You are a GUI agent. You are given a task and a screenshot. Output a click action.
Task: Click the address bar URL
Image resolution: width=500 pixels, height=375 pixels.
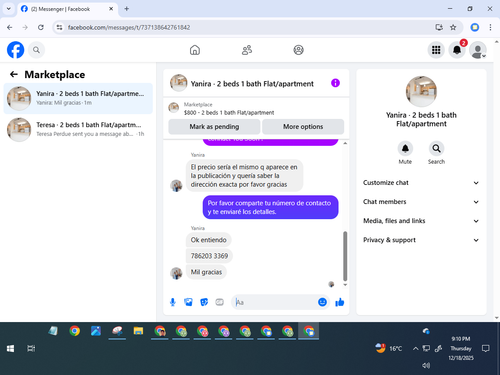(x=129, y=27)
